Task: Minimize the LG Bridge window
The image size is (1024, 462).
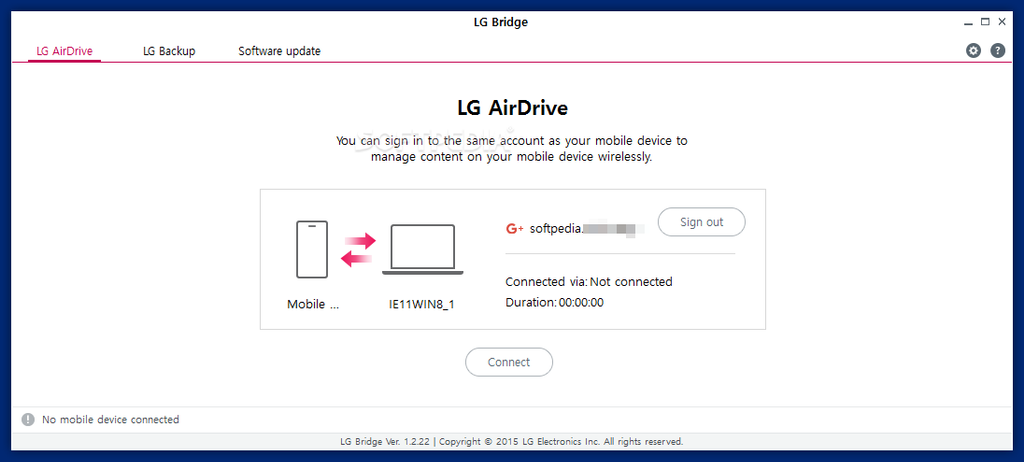Action: click(969, 21)
